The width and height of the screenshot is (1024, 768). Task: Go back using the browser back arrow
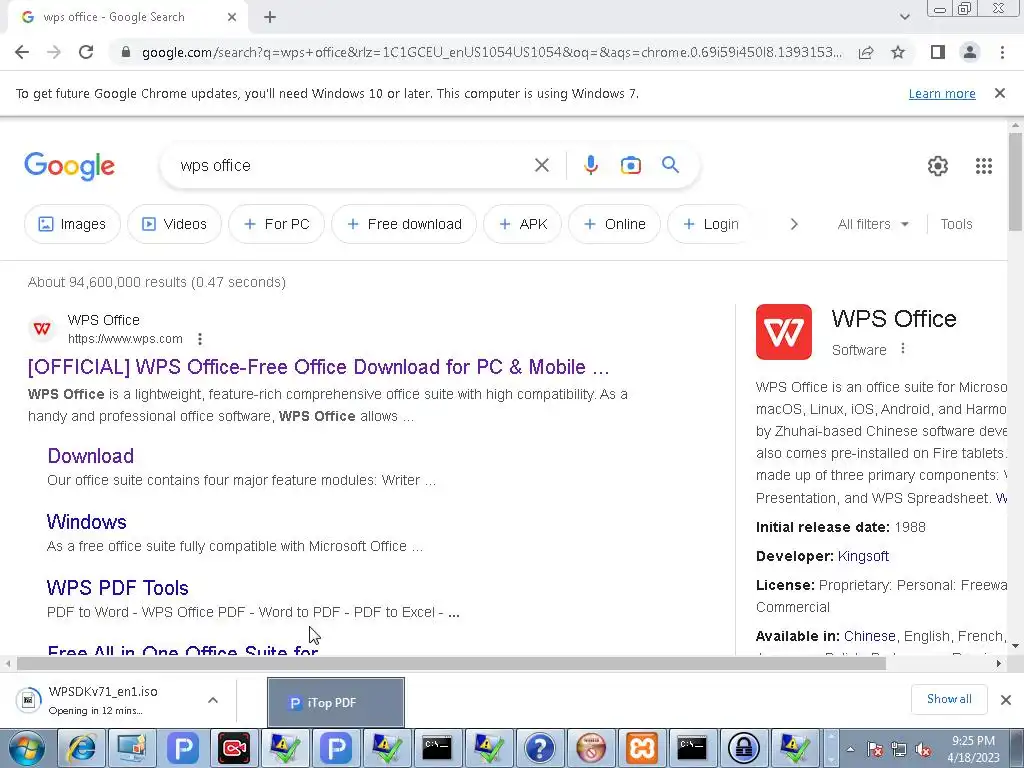(x=22, y=52)
